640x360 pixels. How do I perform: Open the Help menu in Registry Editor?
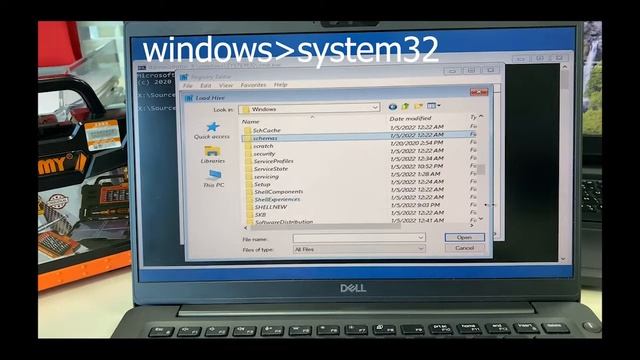point(280,84)
